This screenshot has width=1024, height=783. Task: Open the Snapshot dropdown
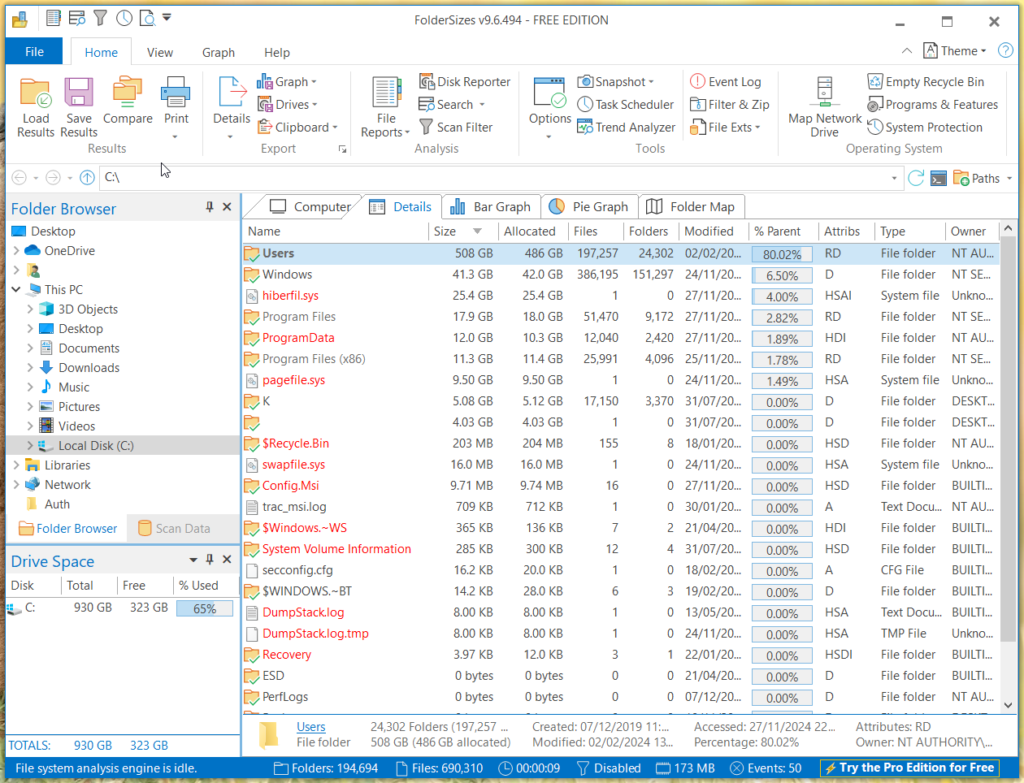(x=615, y=82)
